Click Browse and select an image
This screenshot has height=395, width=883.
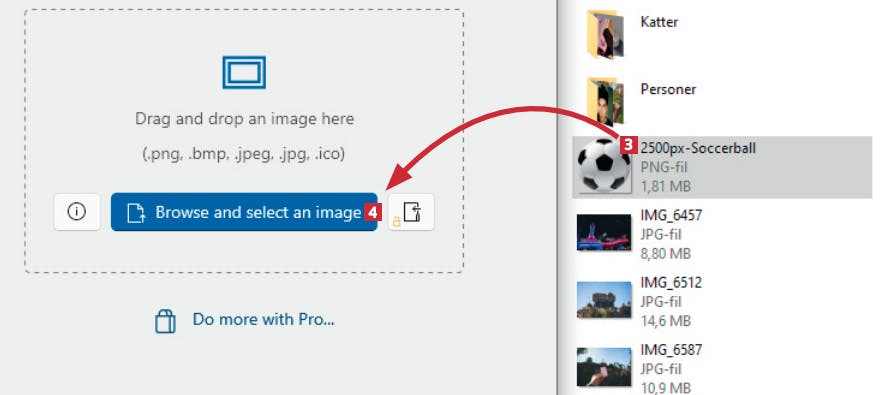coord(244,212)
